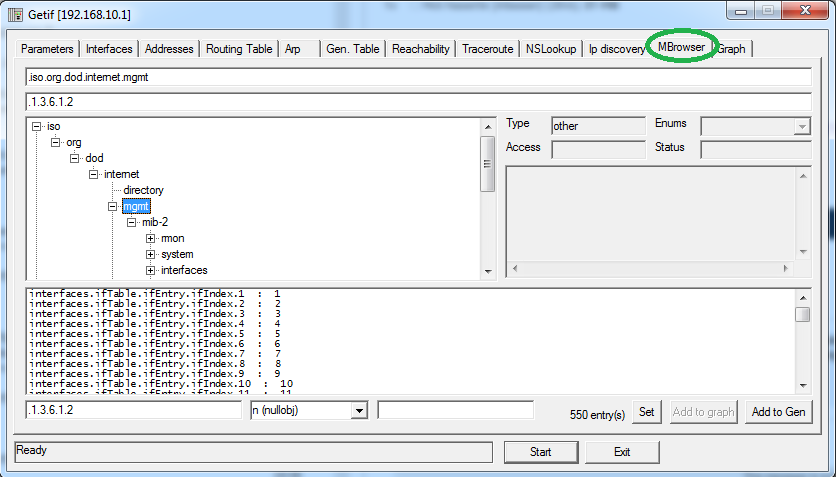Screen dimensions: 836x477
Task: Collapse the dod tree node
Action: pyautogui.click(x=75, y=158)
